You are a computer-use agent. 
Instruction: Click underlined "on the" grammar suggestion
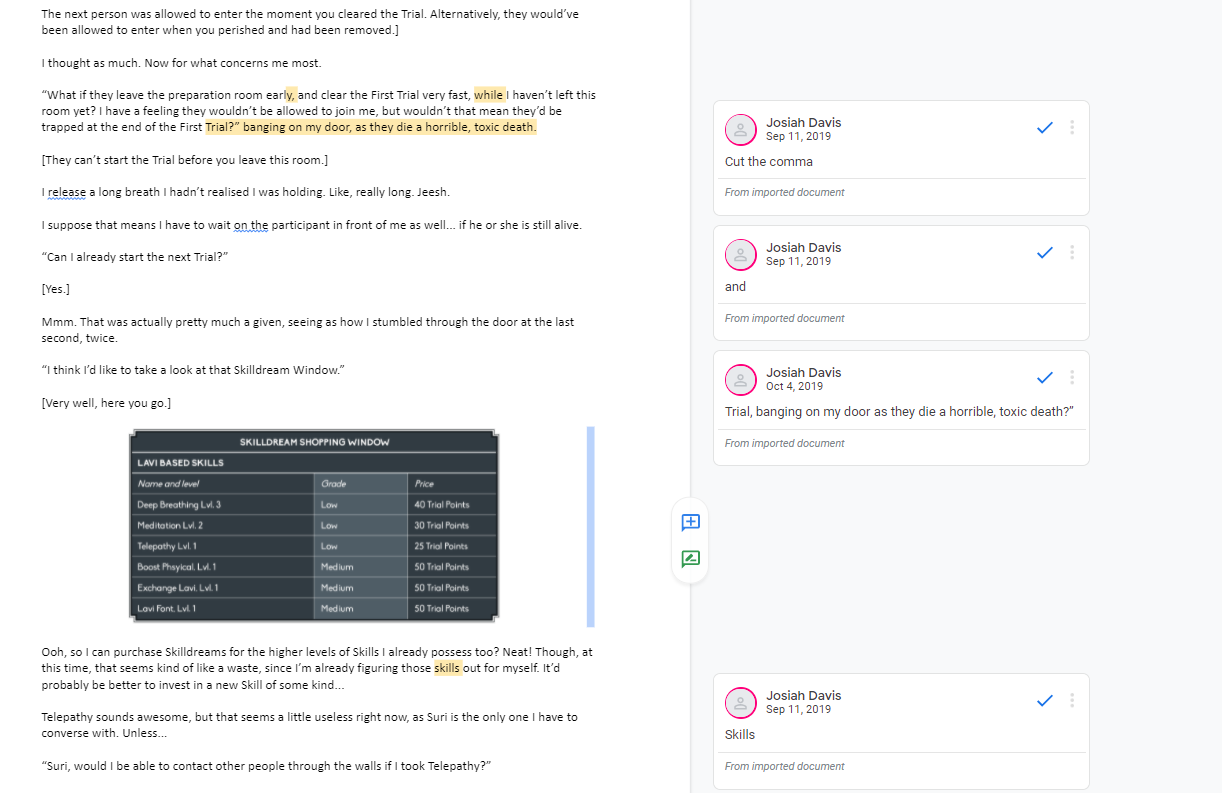pos(251,225)
